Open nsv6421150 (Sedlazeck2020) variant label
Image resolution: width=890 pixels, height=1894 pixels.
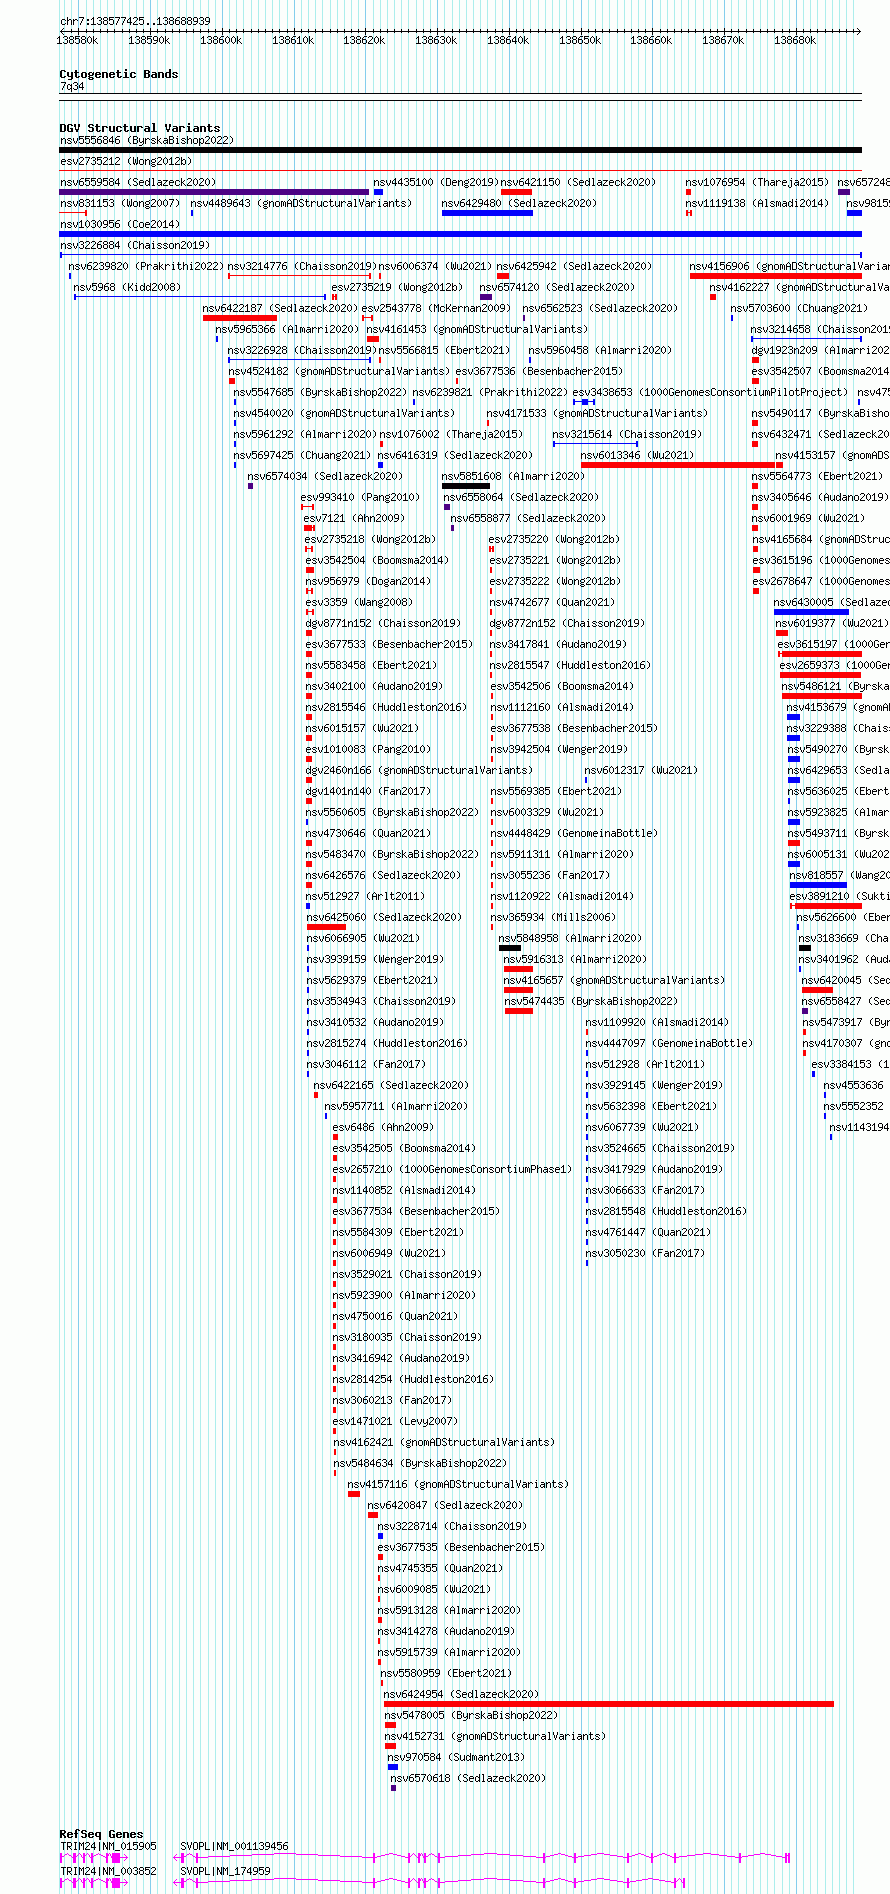point(578,183)
